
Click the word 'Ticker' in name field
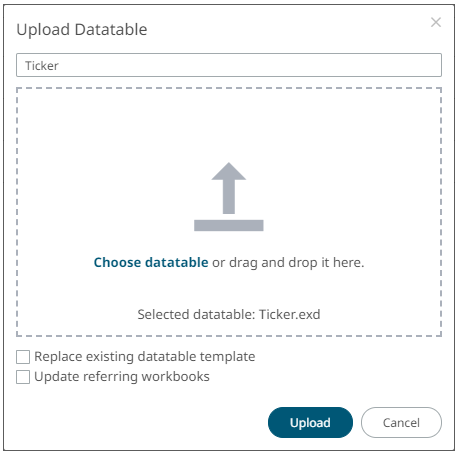[42, 66]
